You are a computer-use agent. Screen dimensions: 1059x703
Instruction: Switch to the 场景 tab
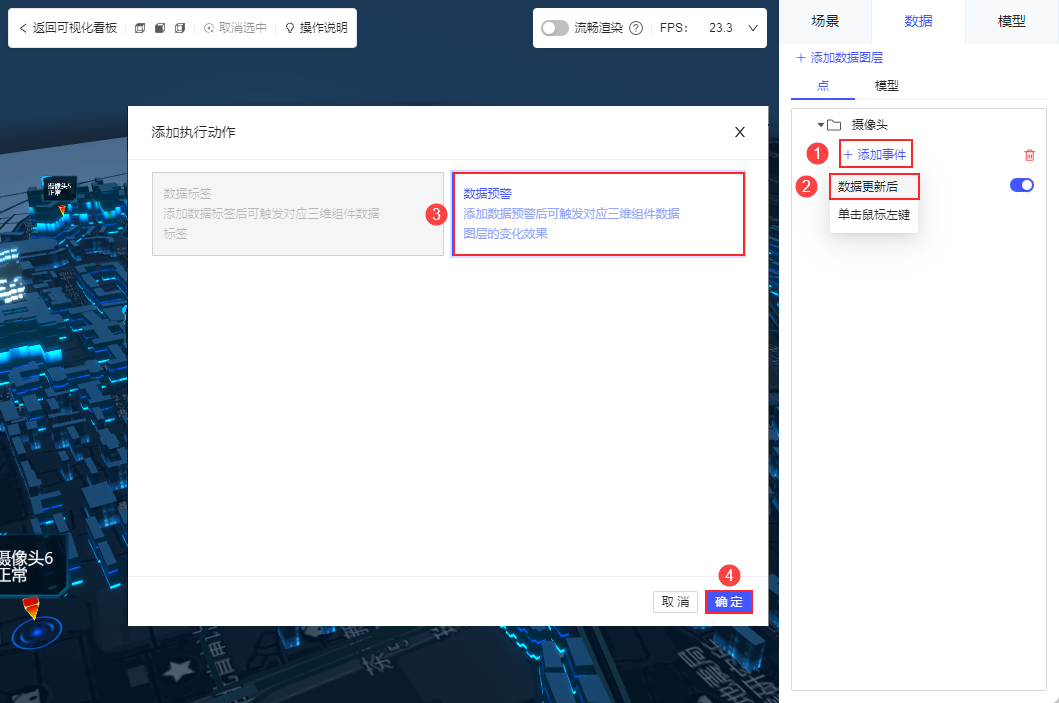click(825, 22)
